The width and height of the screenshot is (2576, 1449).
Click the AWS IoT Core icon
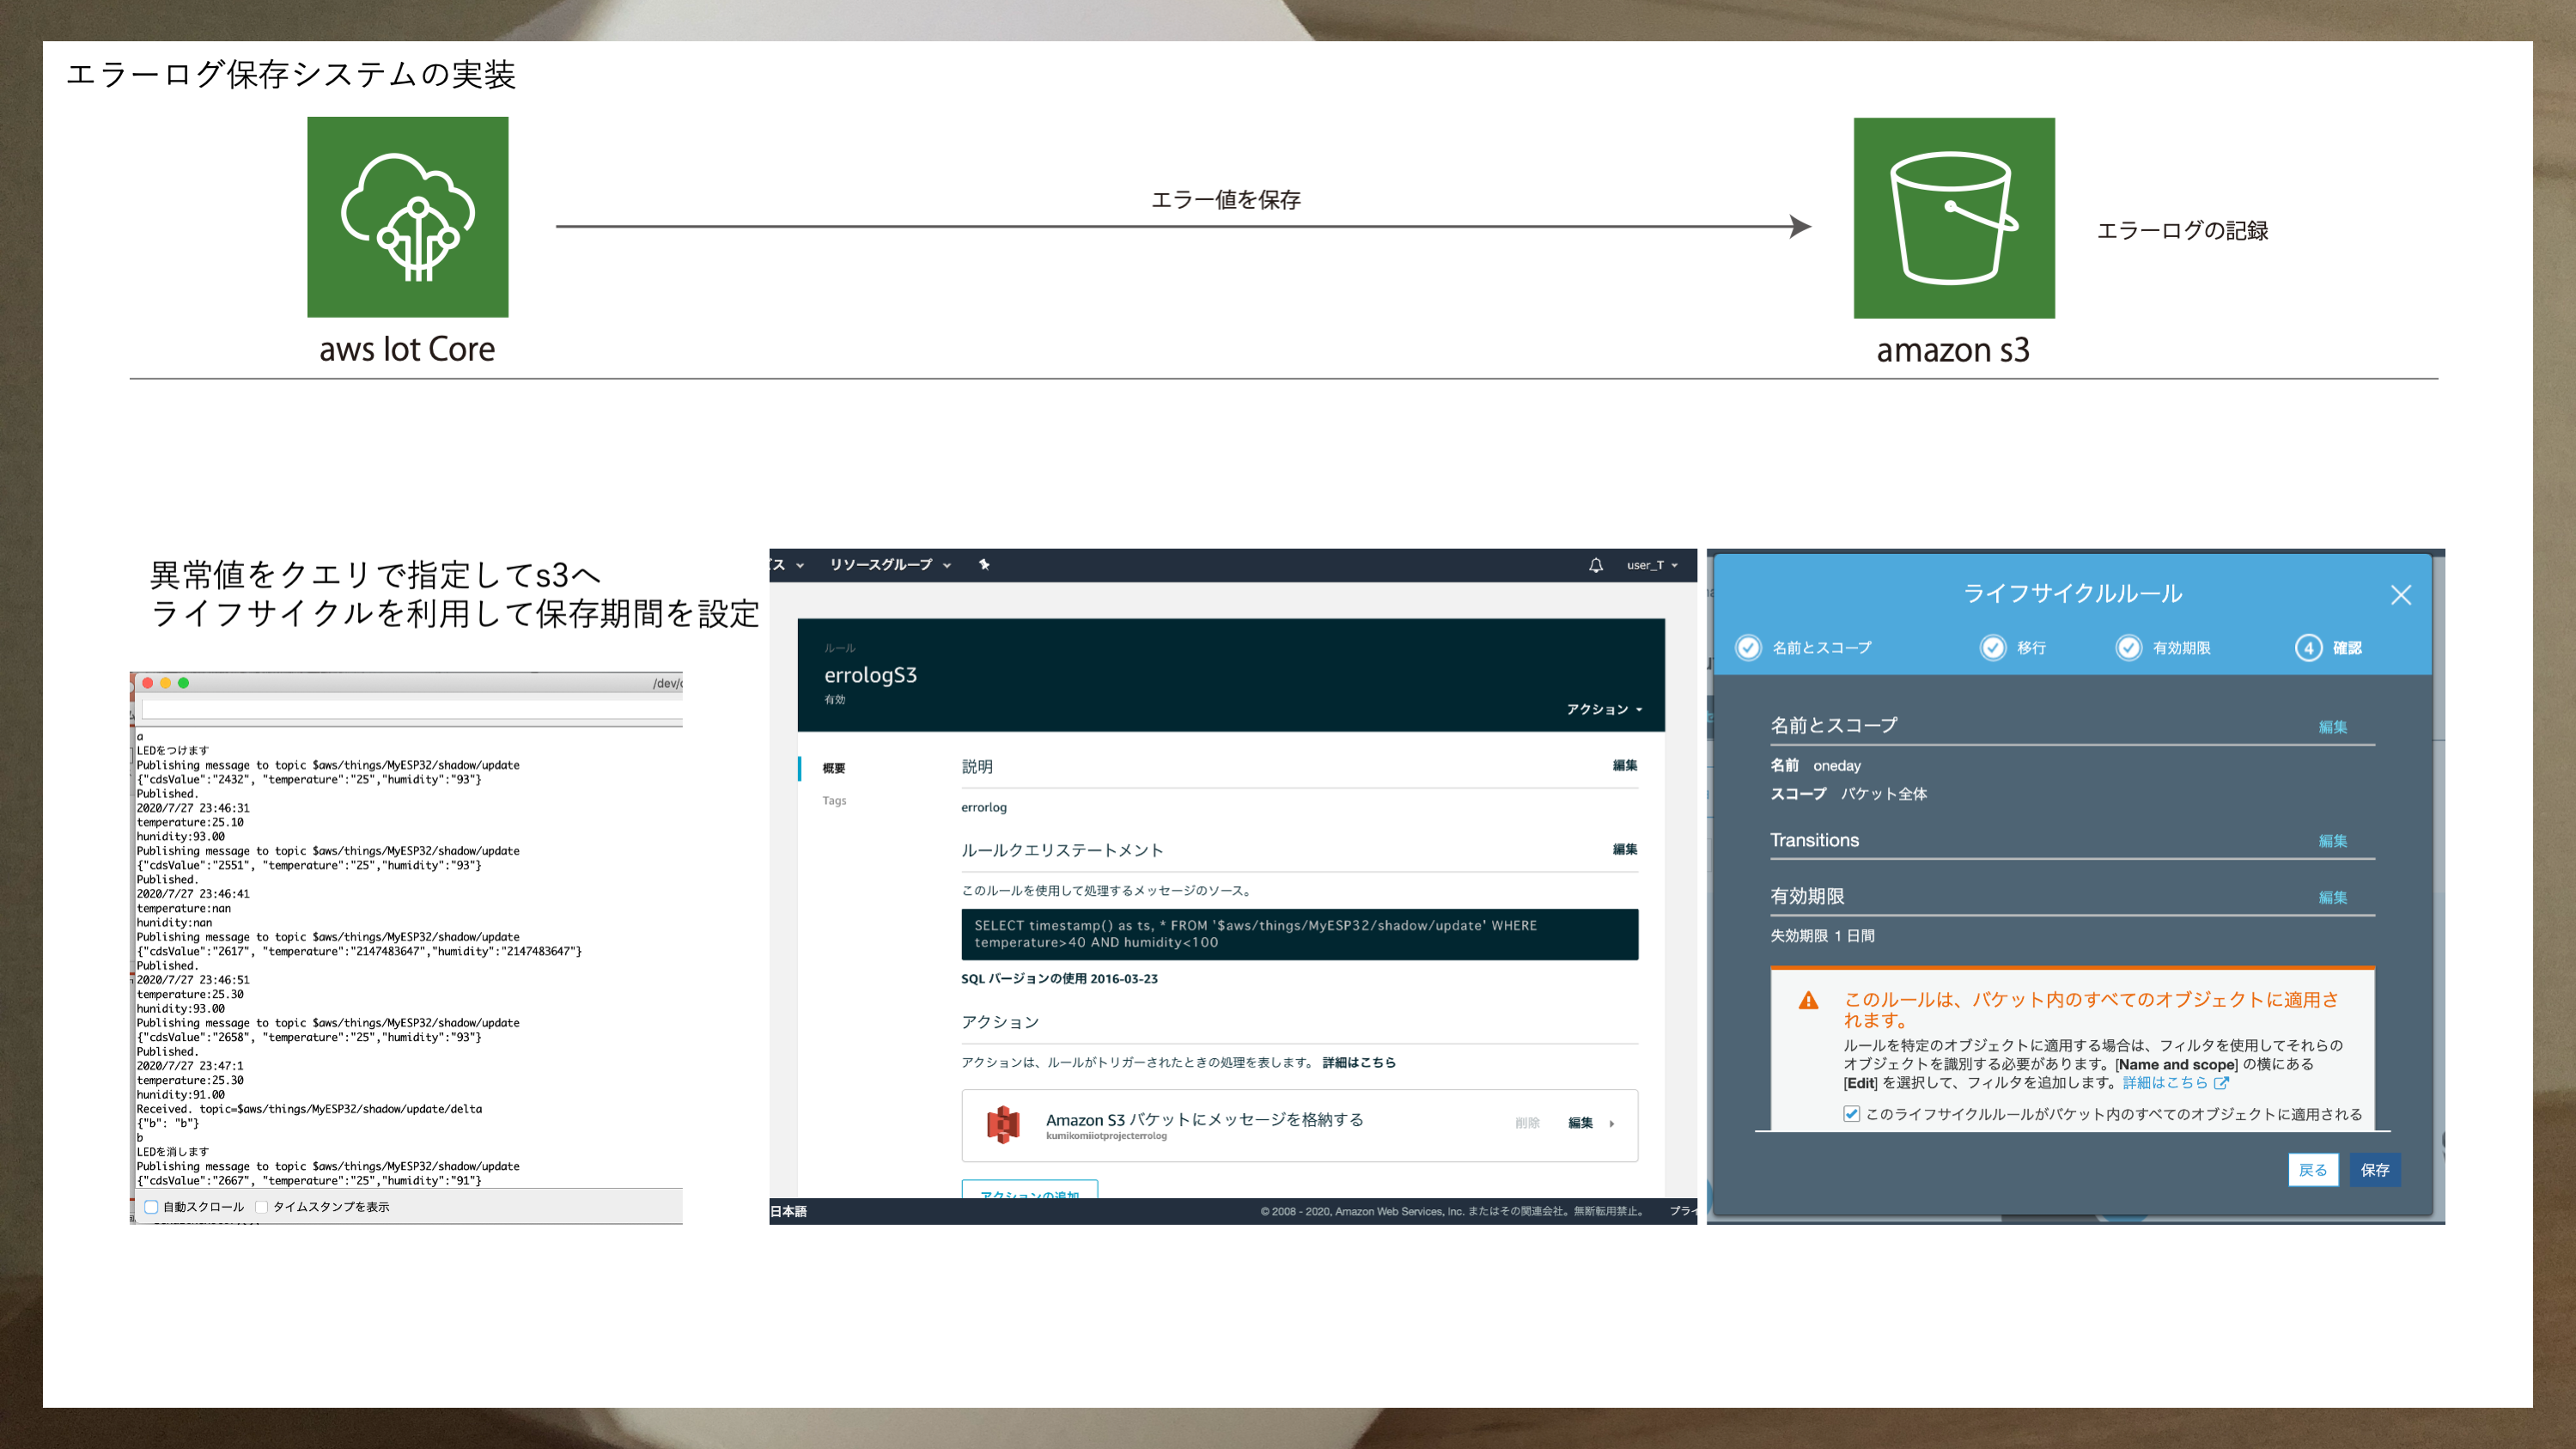coord(407,217)
